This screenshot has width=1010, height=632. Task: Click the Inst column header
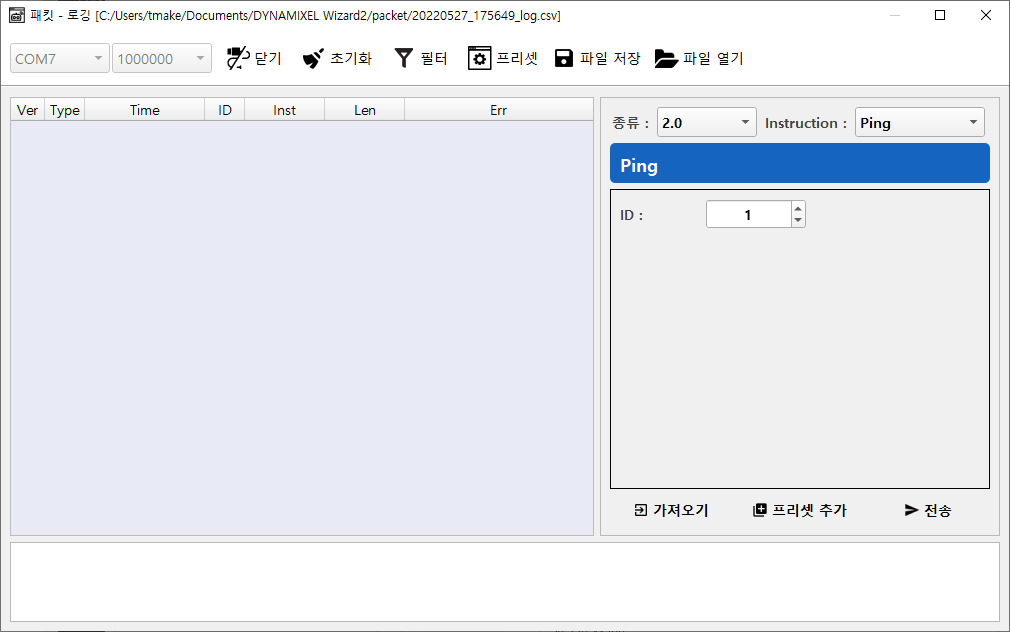click(285, 110)
